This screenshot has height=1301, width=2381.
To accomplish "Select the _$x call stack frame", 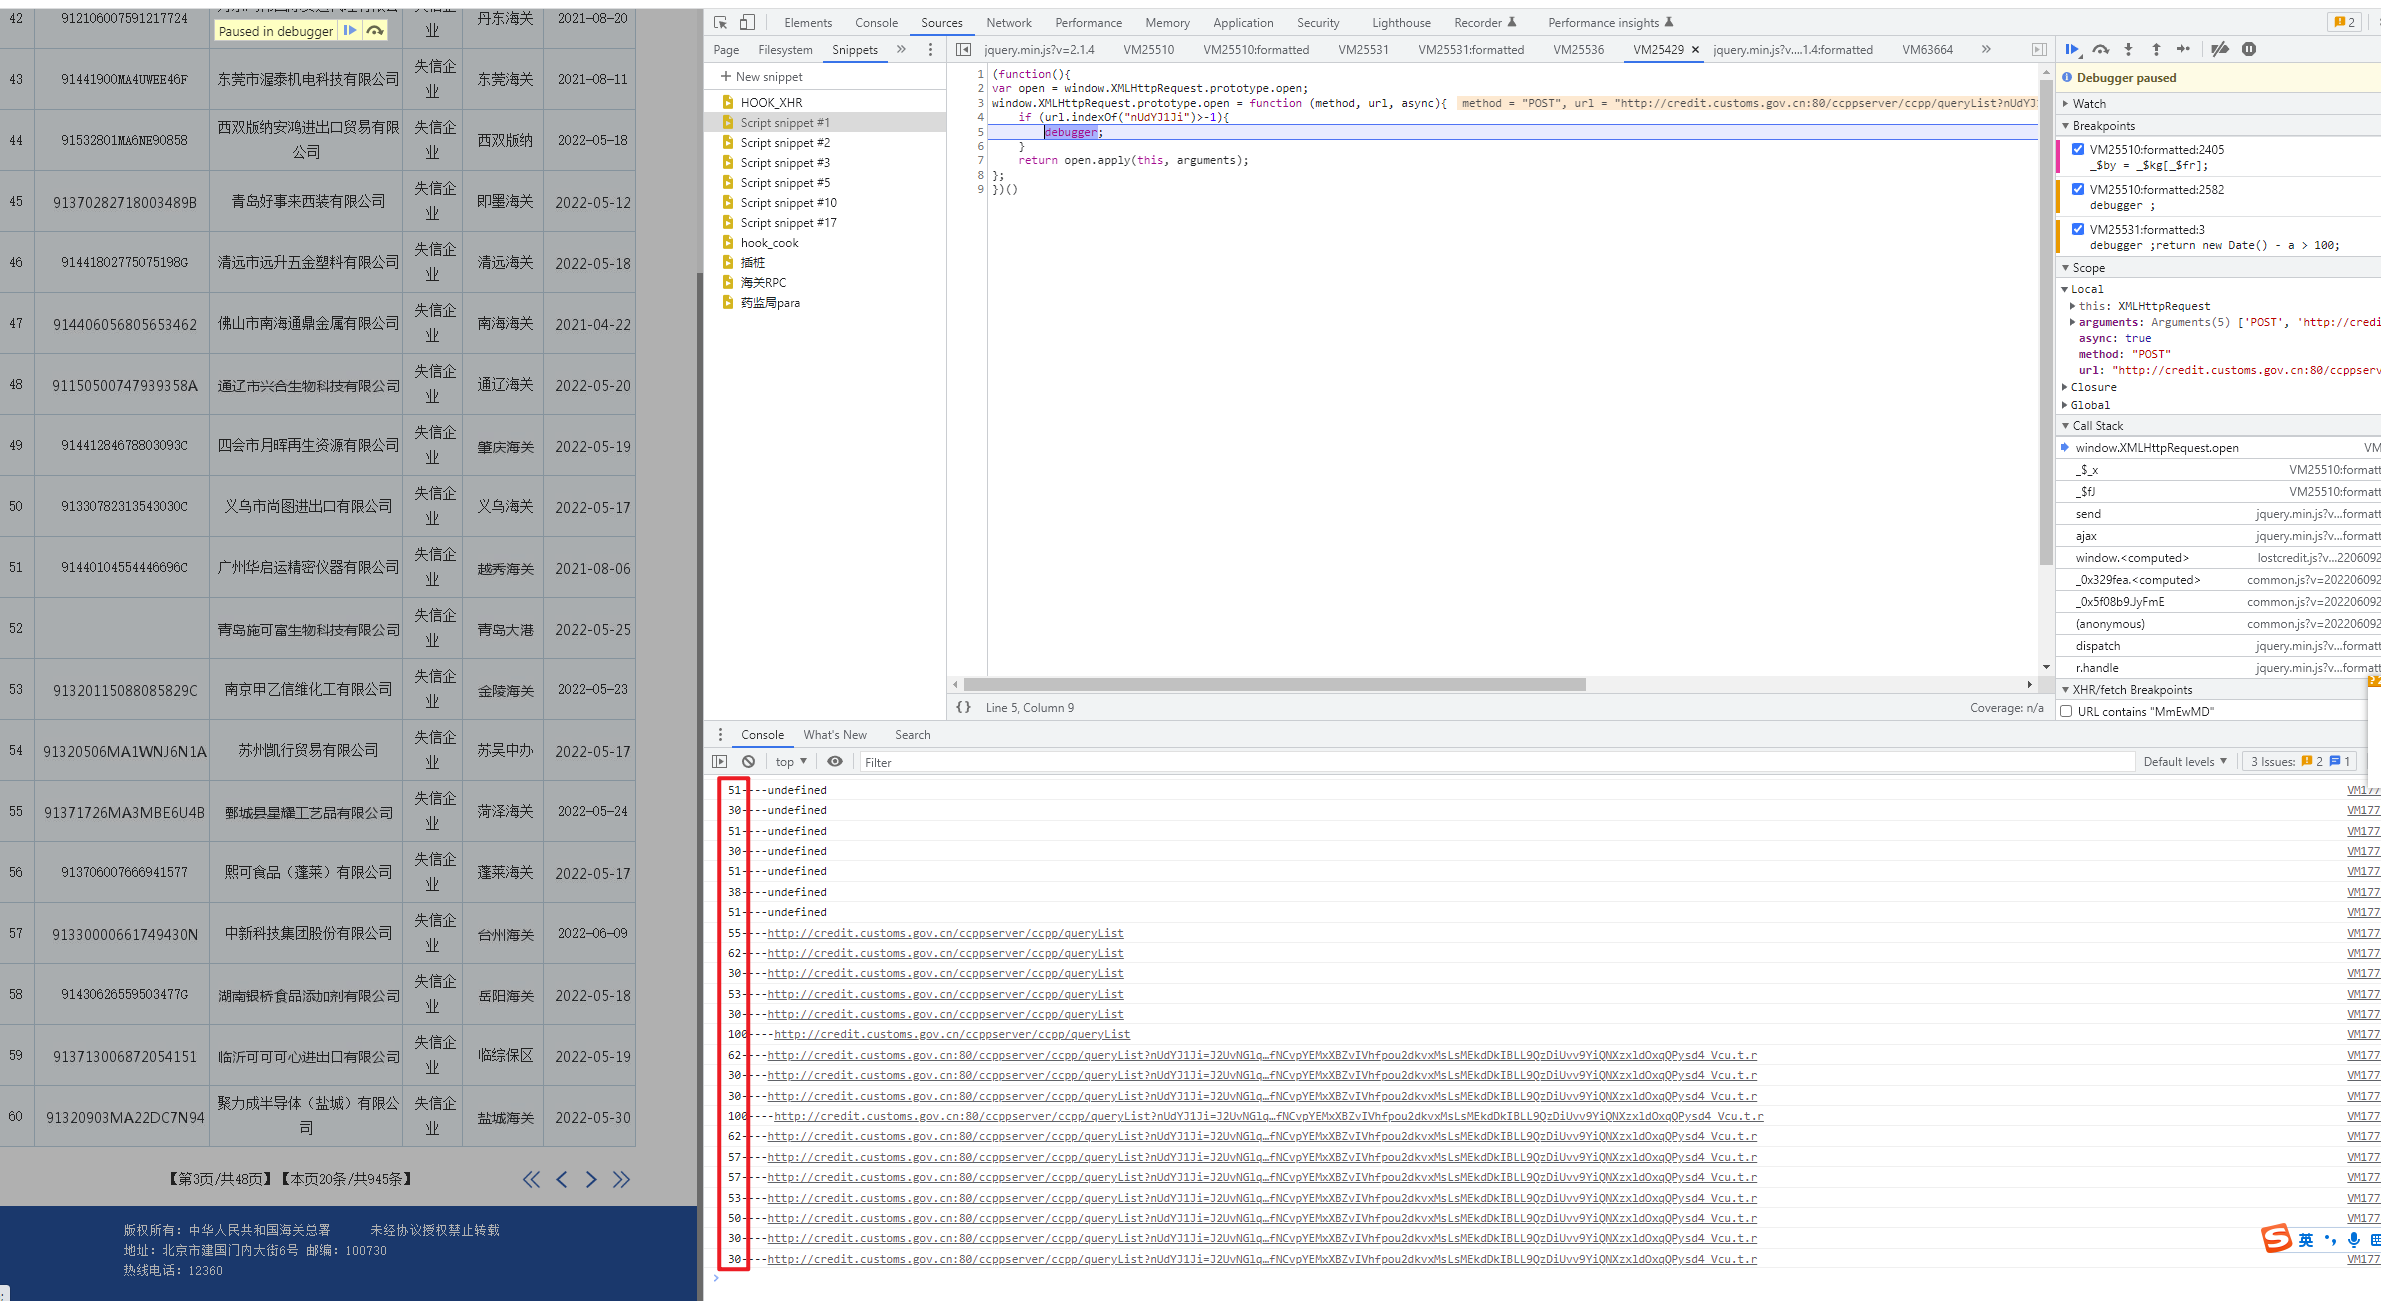I will [2218, 469].
